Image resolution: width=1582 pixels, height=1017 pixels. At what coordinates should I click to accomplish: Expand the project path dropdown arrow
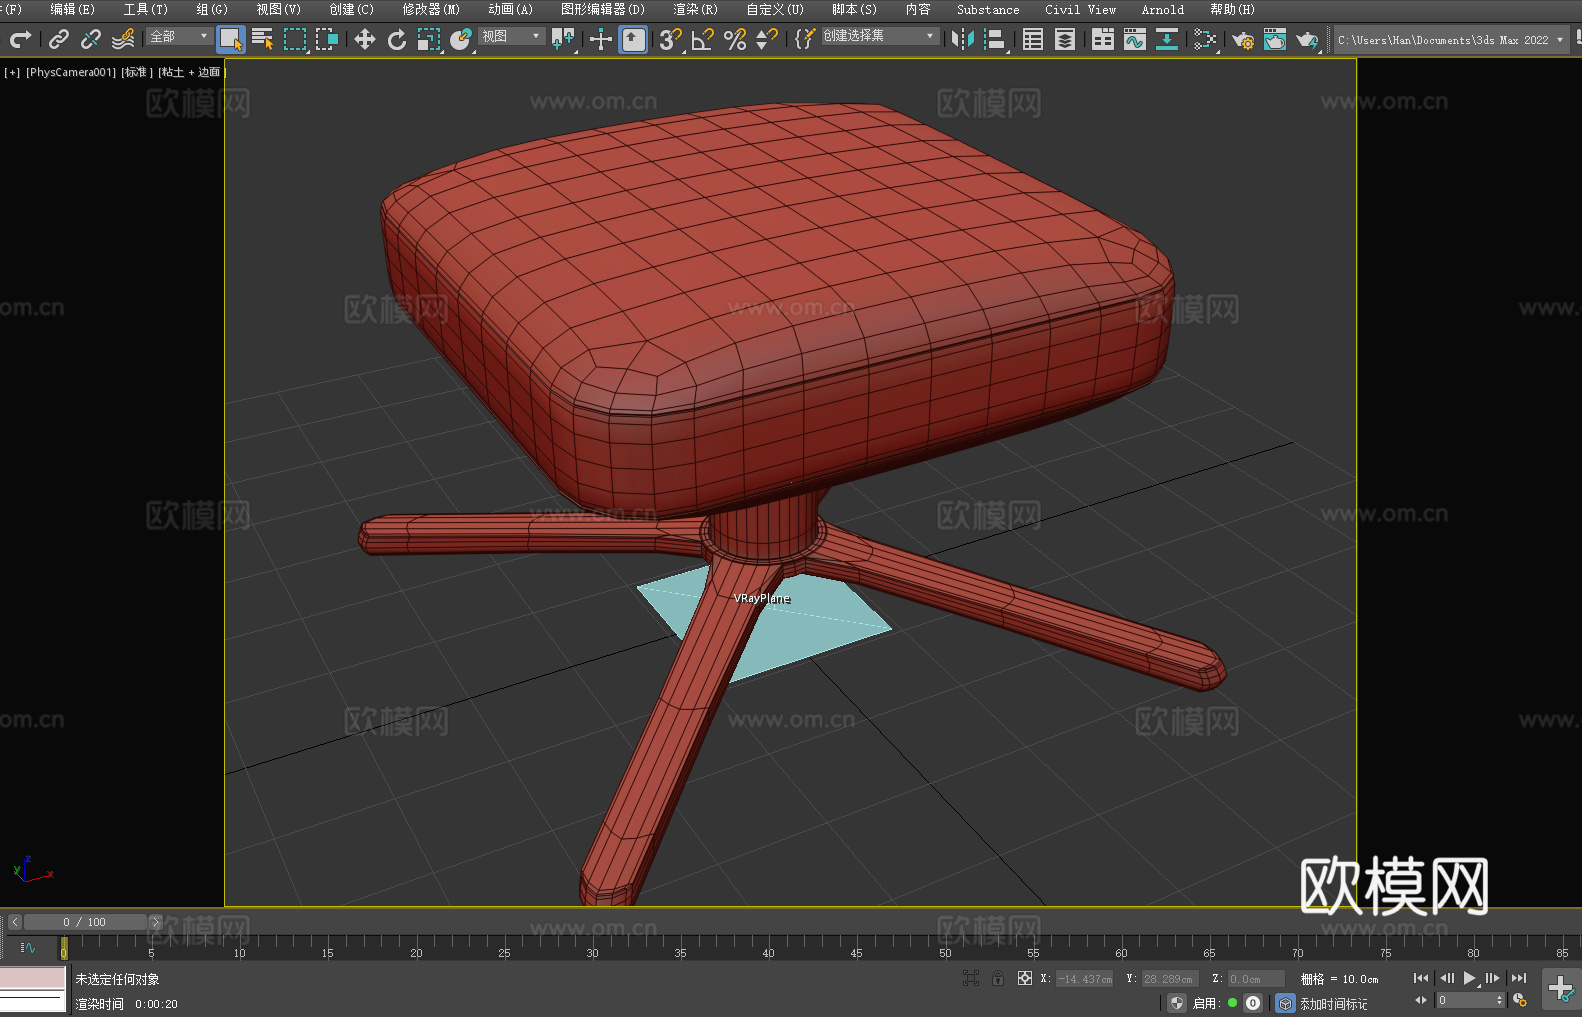coord(1559,40)
